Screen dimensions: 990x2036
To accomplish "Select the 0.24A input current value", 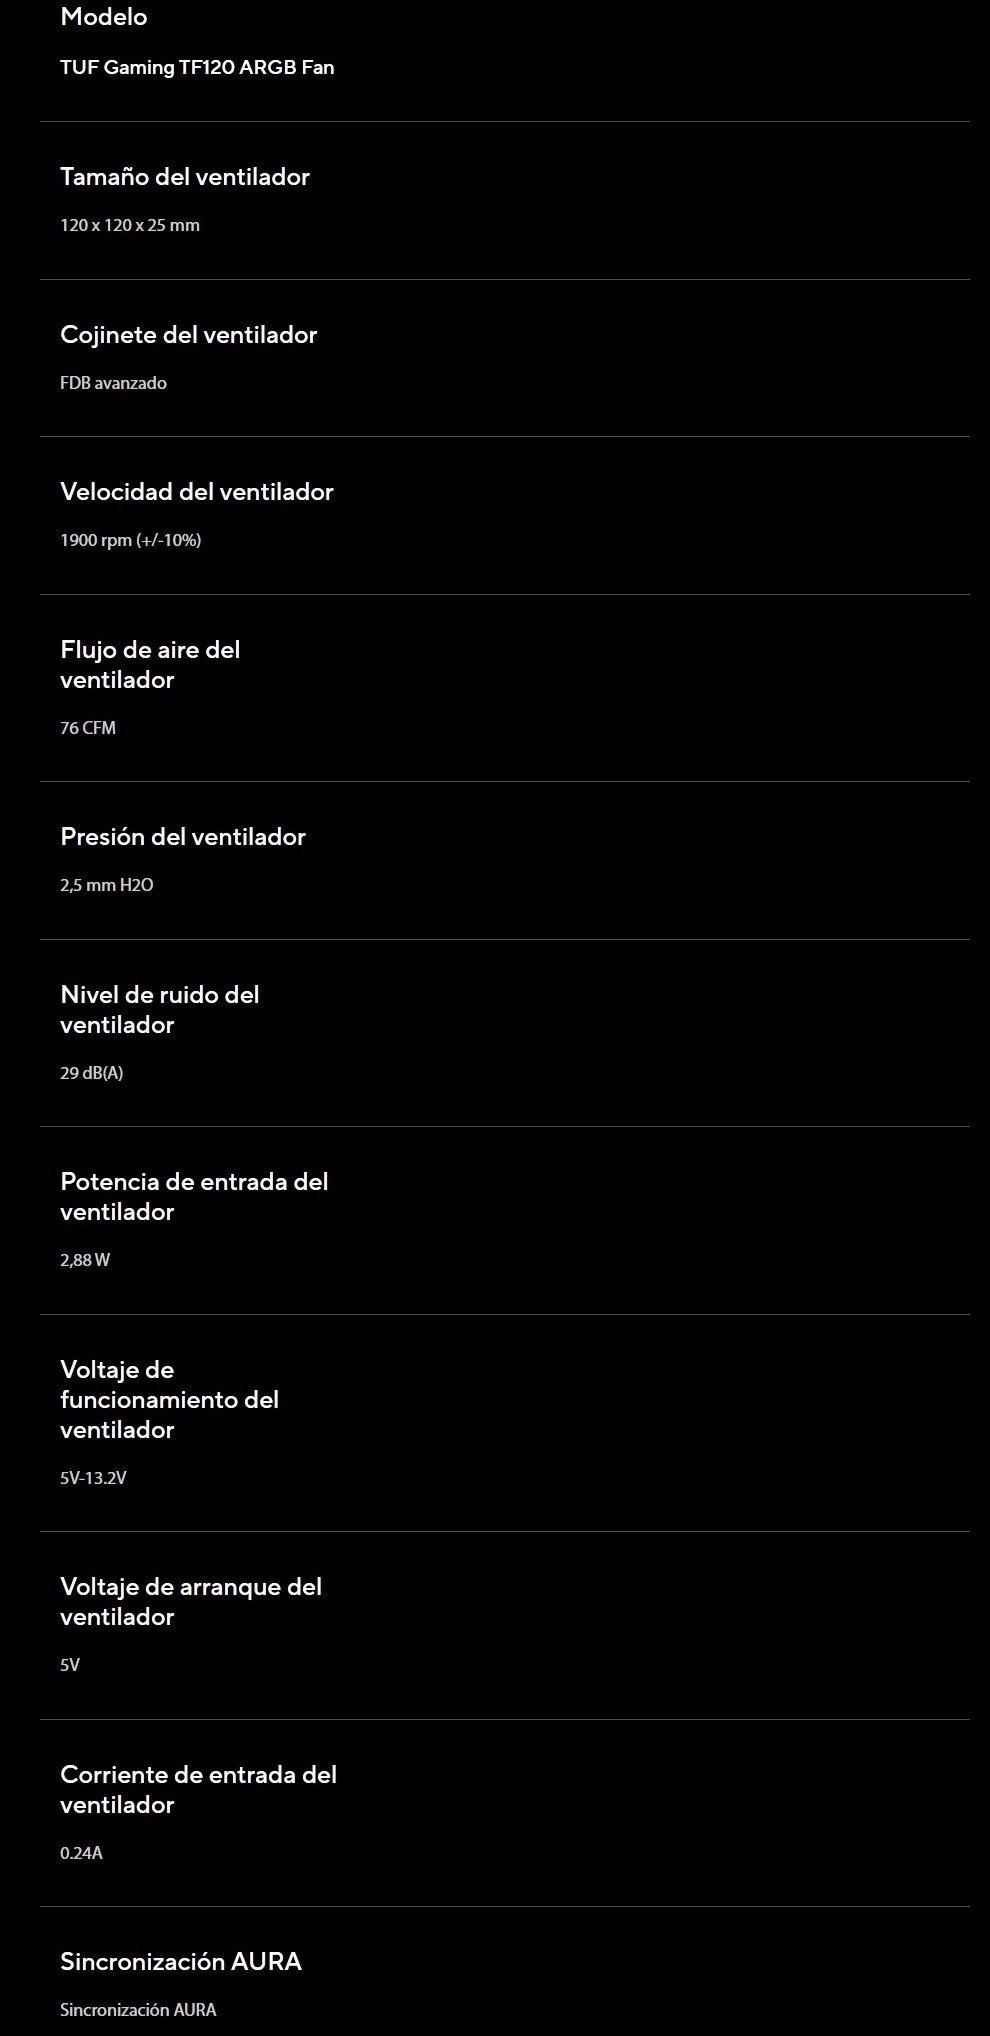I will tap(81, 1853).
